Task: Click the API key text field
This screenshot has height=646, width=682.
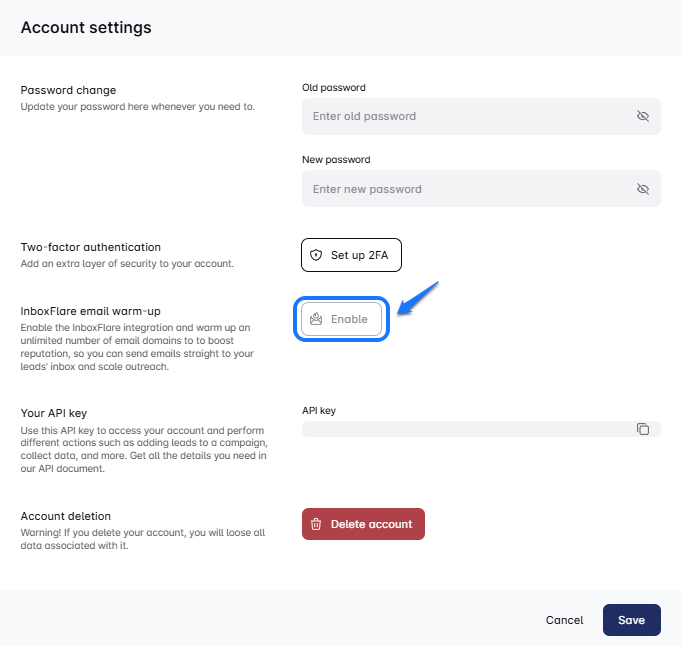Action: 467,429
